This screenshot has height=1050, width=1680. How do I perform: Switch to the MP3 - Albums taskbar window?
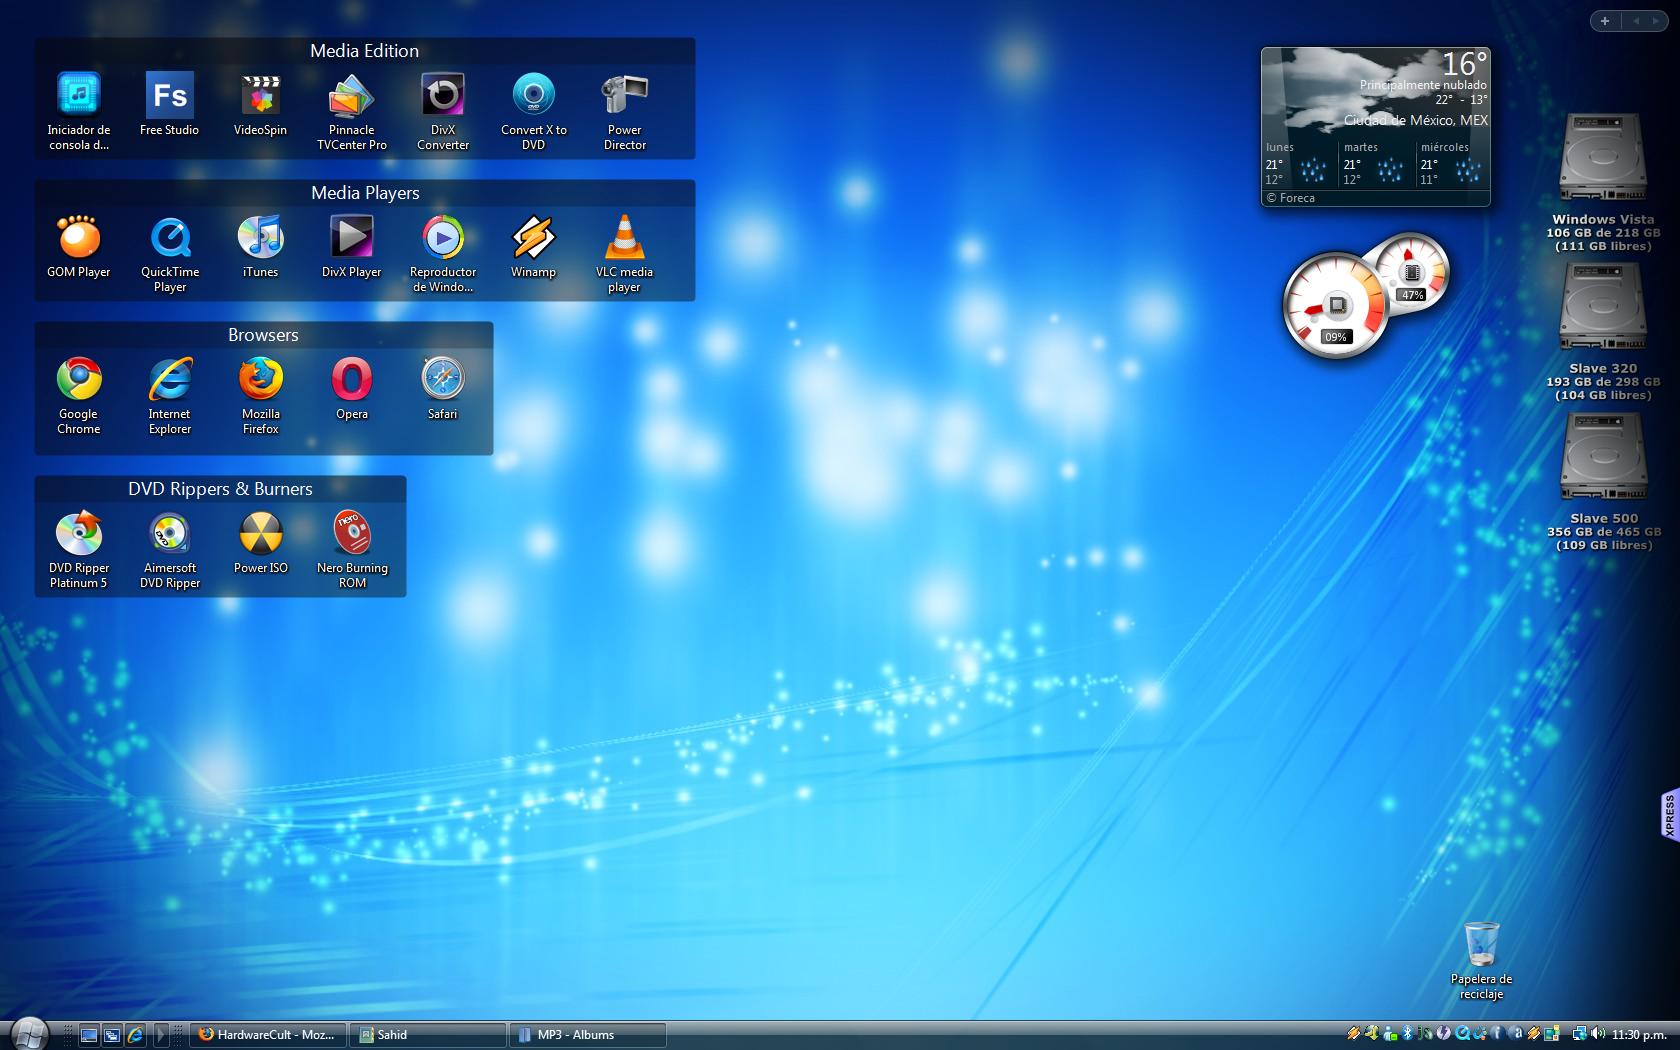587,1035
